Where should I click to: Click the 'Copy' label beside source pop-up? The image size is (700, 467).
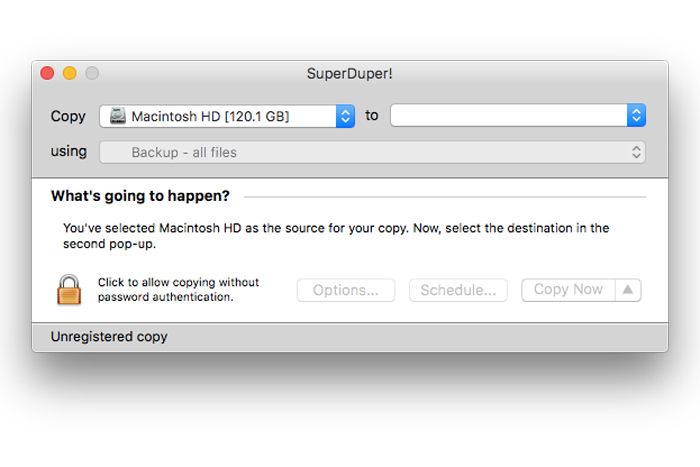(x=68, y=116)
